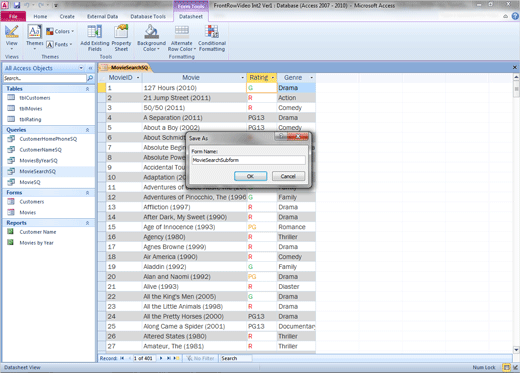Collapse the Tables group

(87, 89)
